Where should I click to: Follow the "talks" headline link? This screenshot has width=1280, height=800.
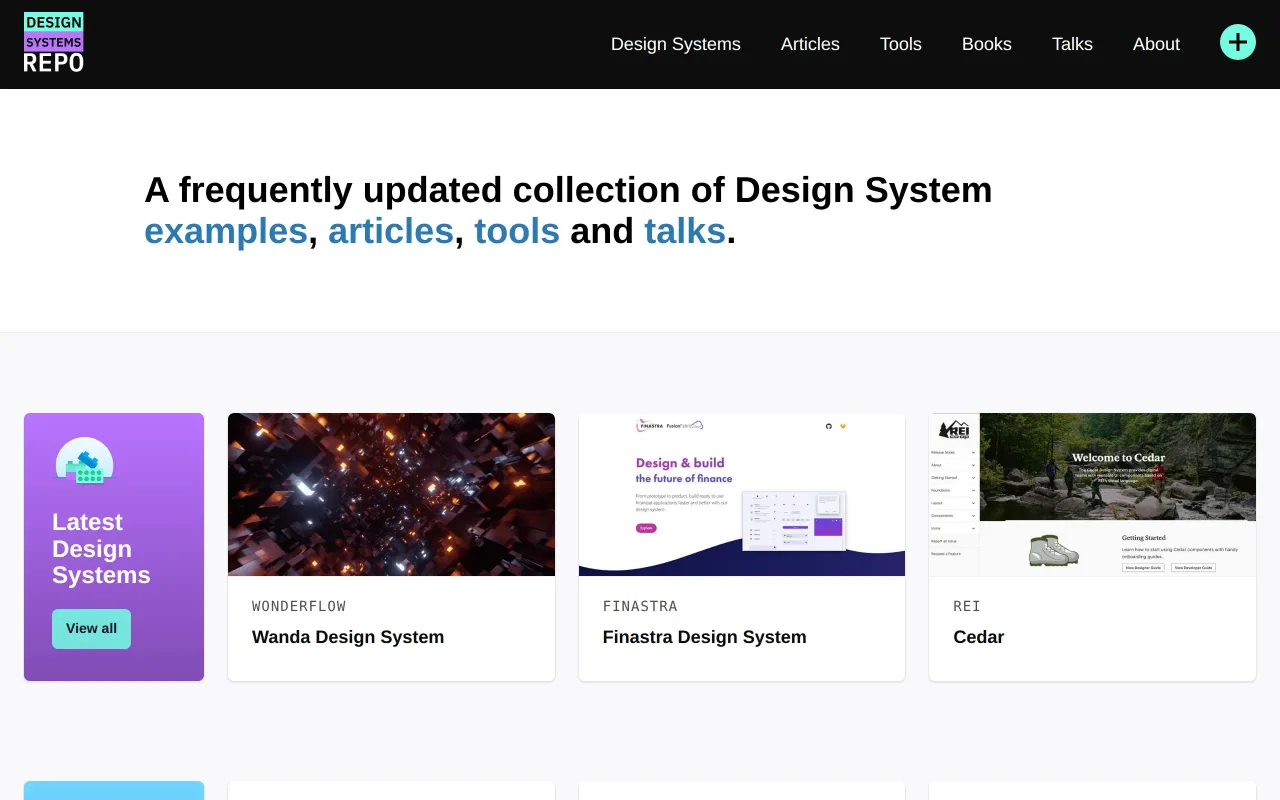(685, 231)
